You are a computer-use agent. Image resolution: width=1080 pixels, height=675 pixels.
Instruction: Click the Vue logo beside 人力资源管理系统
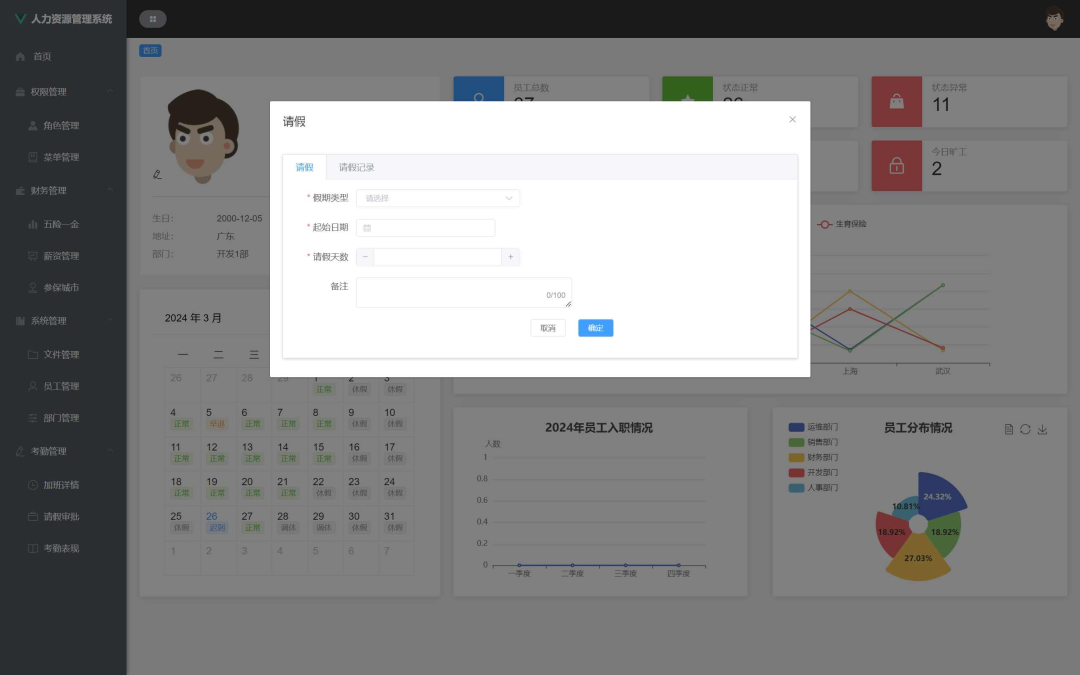point(21,19)
